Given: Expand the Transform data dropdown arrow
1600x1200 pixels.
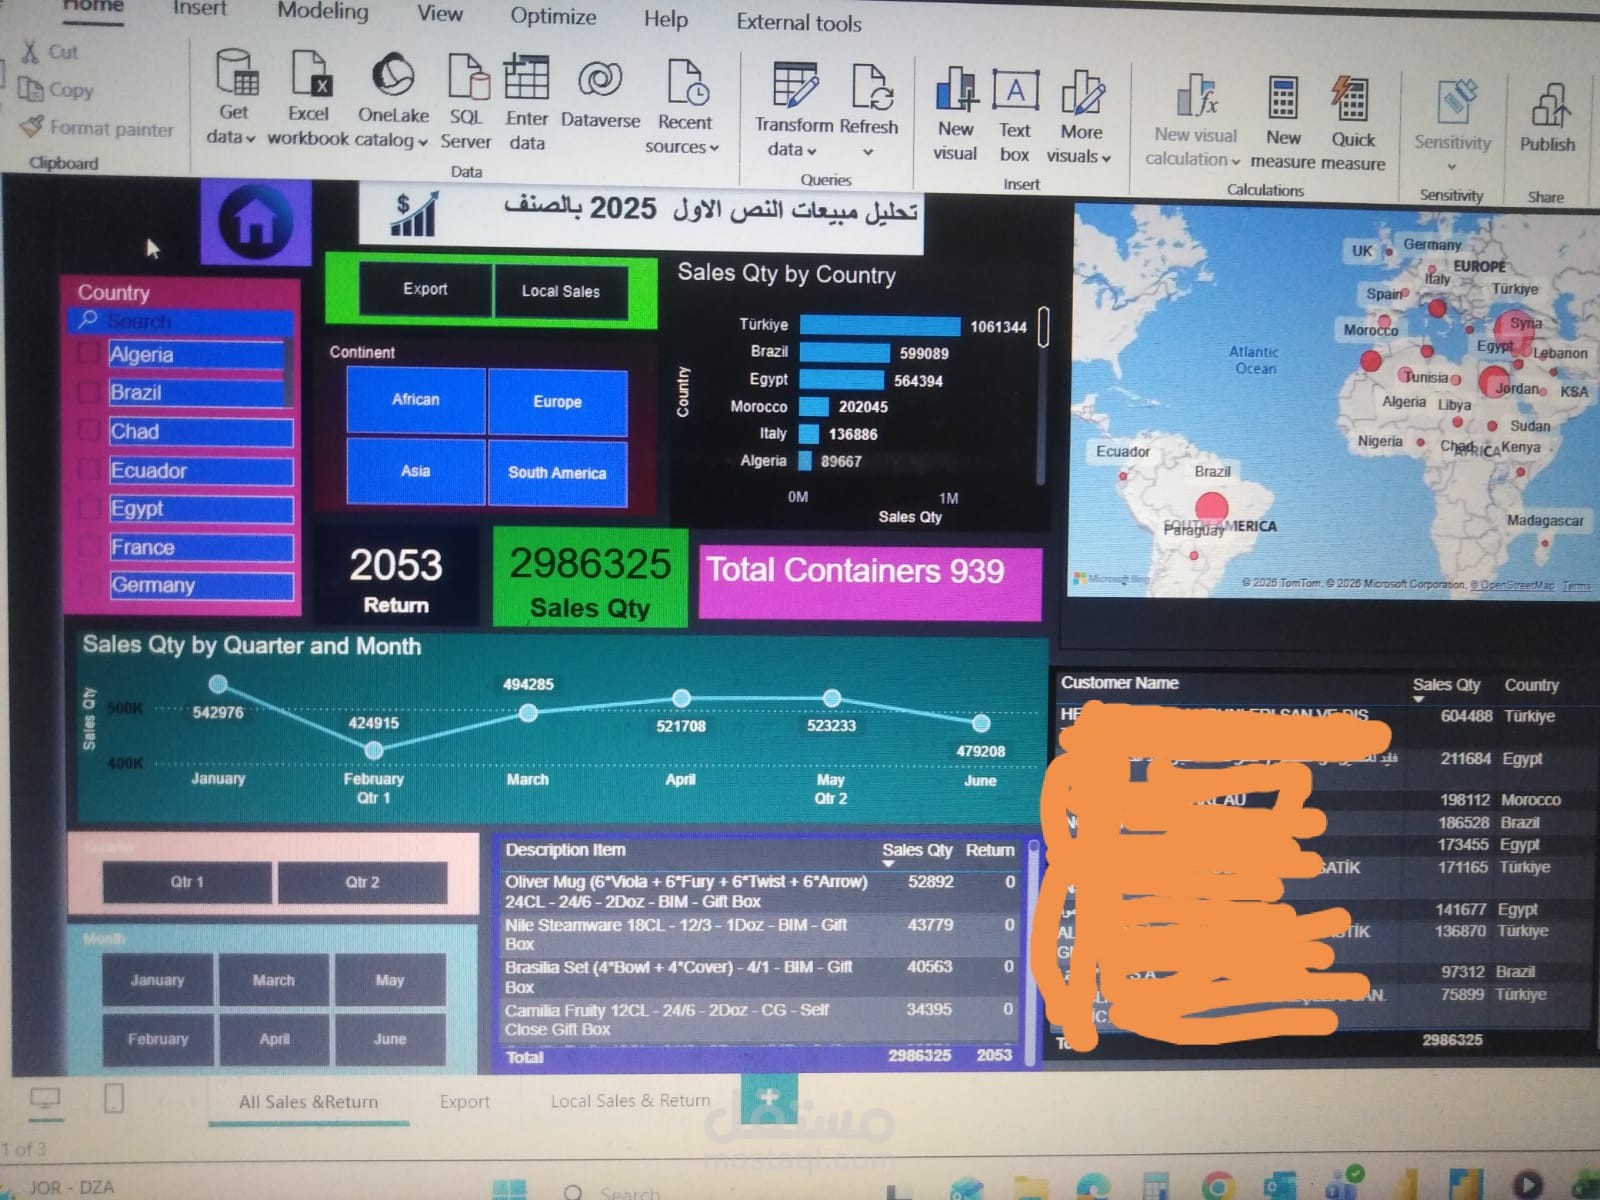Looking at the screenshot, I should point(811,151).
